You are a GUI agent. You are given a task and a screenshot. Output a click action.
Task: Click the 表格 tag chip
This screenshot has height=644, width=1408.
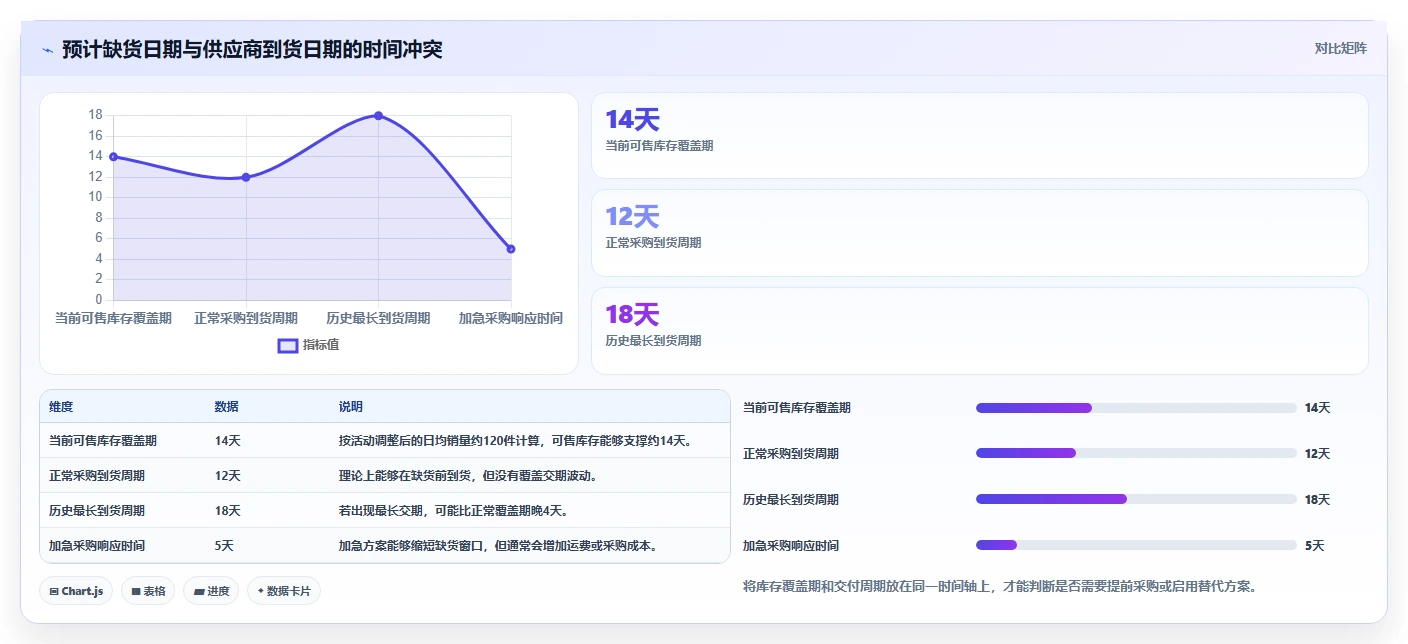148,591
